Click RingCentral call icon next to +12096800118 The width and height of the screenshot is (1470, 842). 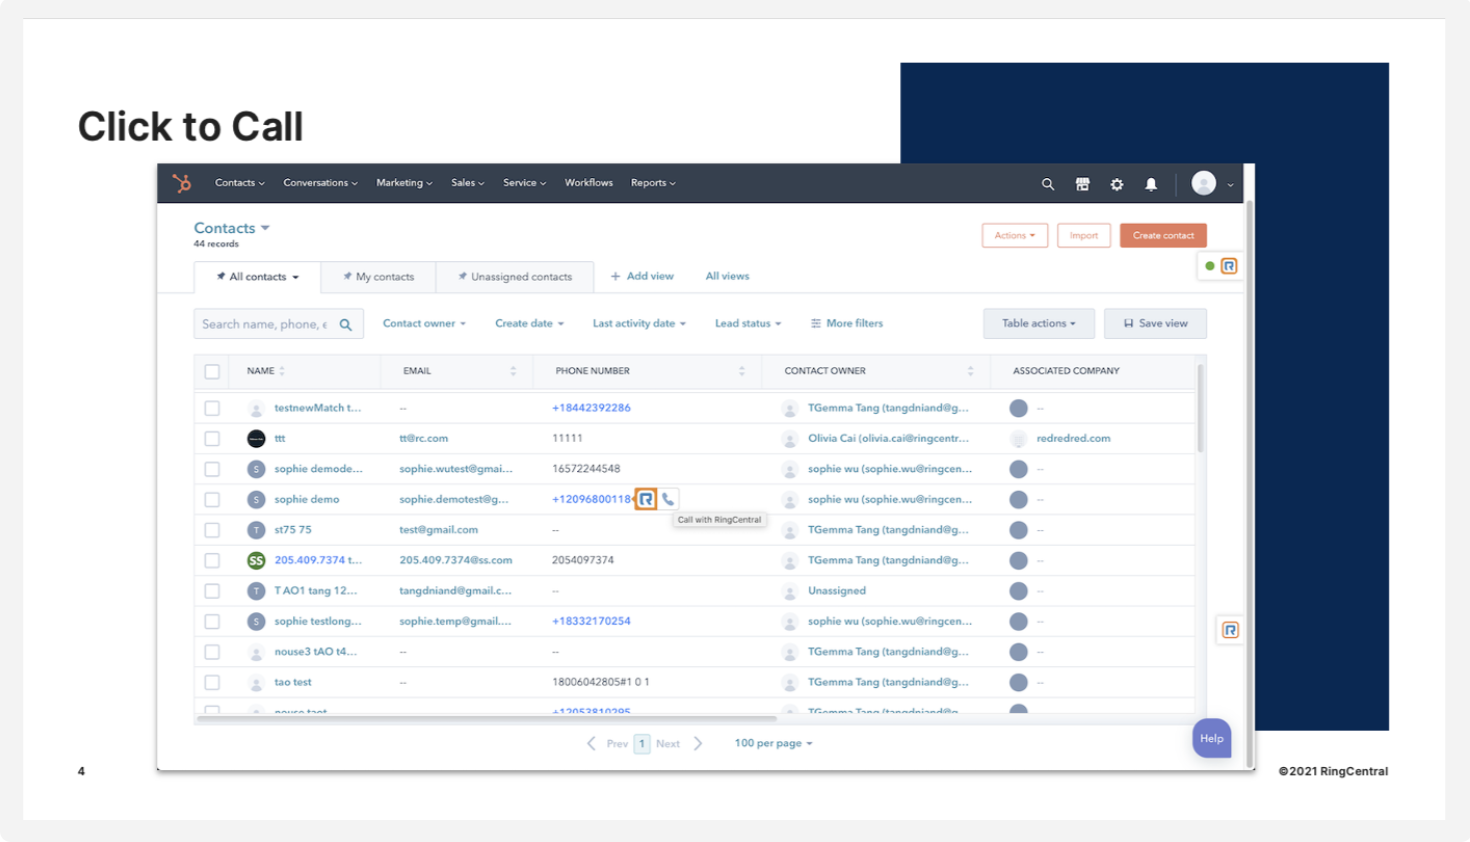pyautogui.click(x=646, y=499)
